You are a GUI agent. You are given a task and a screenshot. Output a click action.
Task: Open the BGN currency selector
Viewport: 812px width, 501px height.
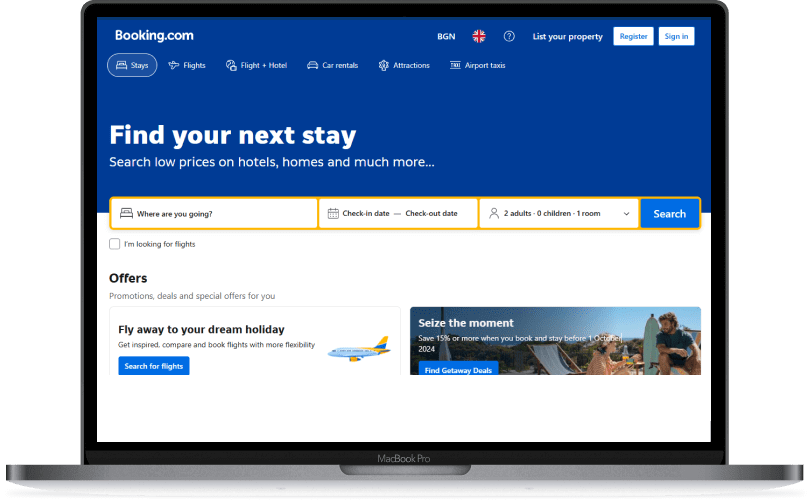click(446, 36)
